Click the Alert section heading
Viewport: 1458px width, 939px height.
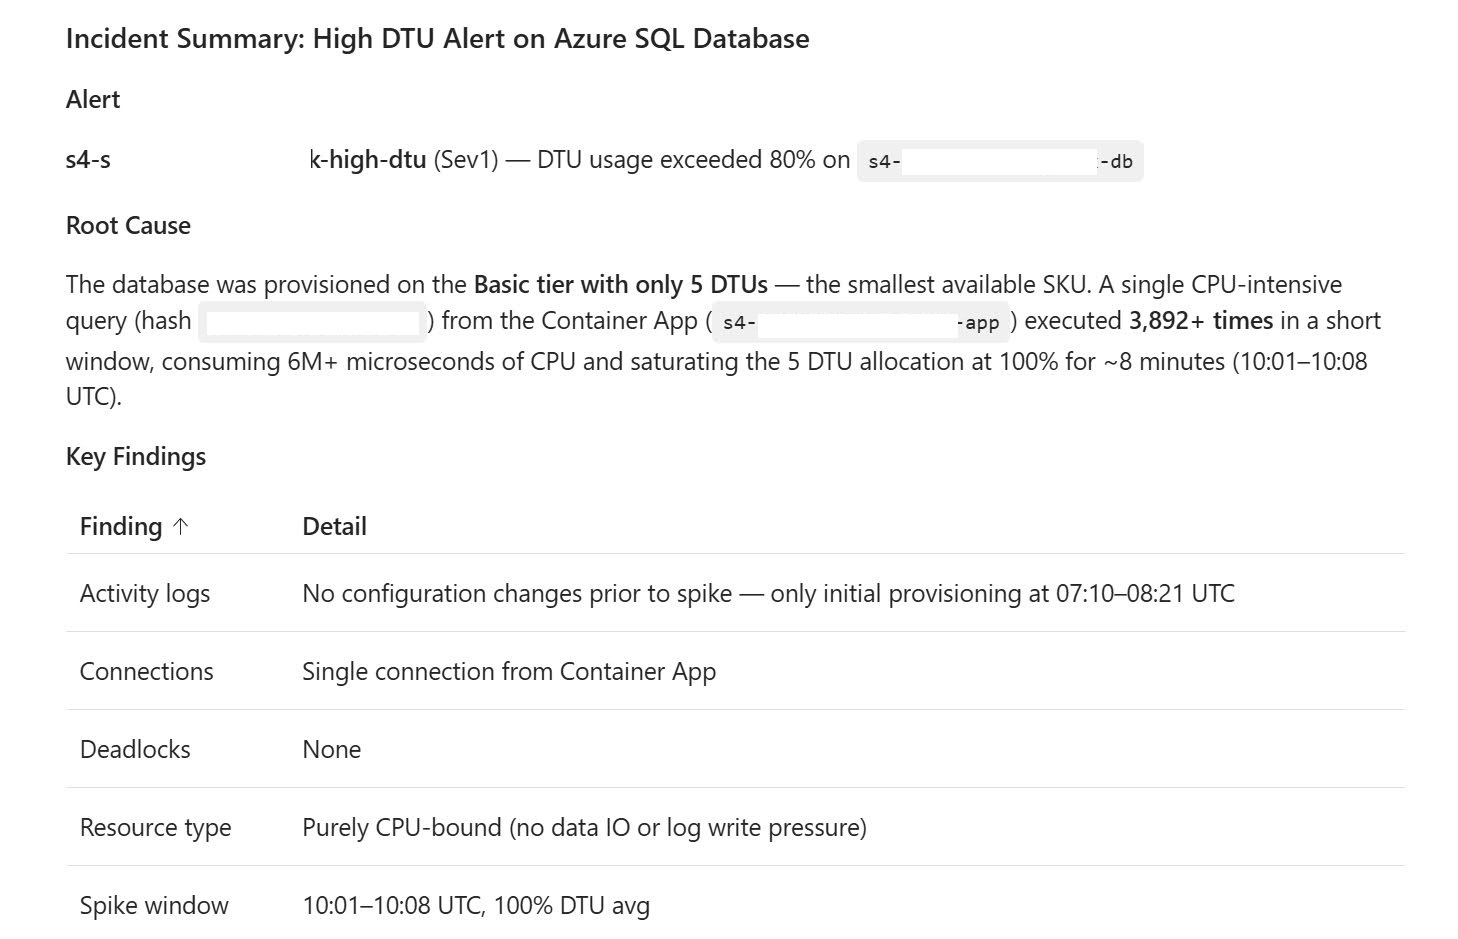[93, 99]
